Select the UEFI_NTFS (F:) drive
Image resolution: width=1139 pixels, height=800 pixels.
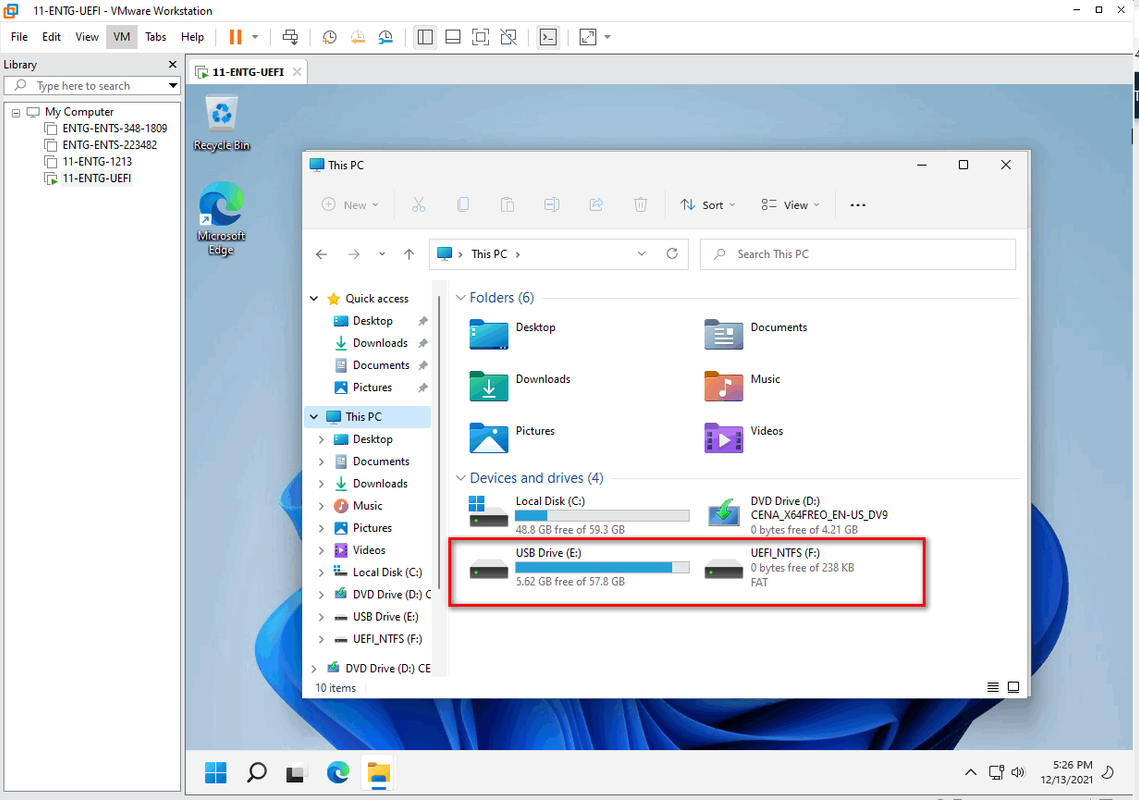780,567
